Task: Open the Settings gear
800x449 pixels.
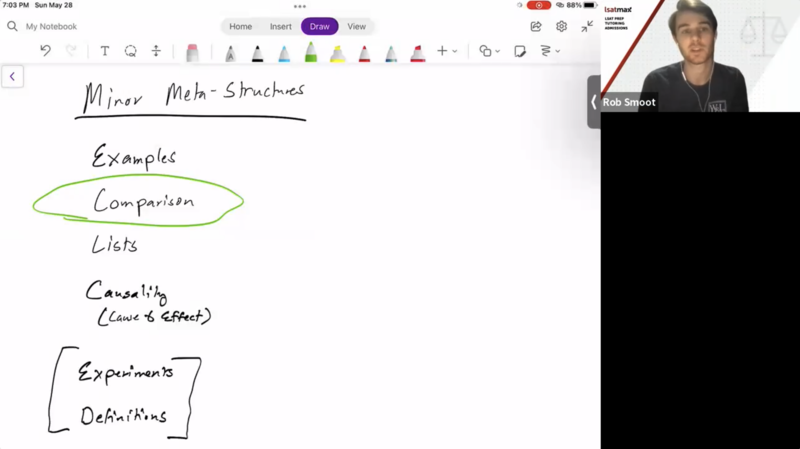Action: click(561, 27)
